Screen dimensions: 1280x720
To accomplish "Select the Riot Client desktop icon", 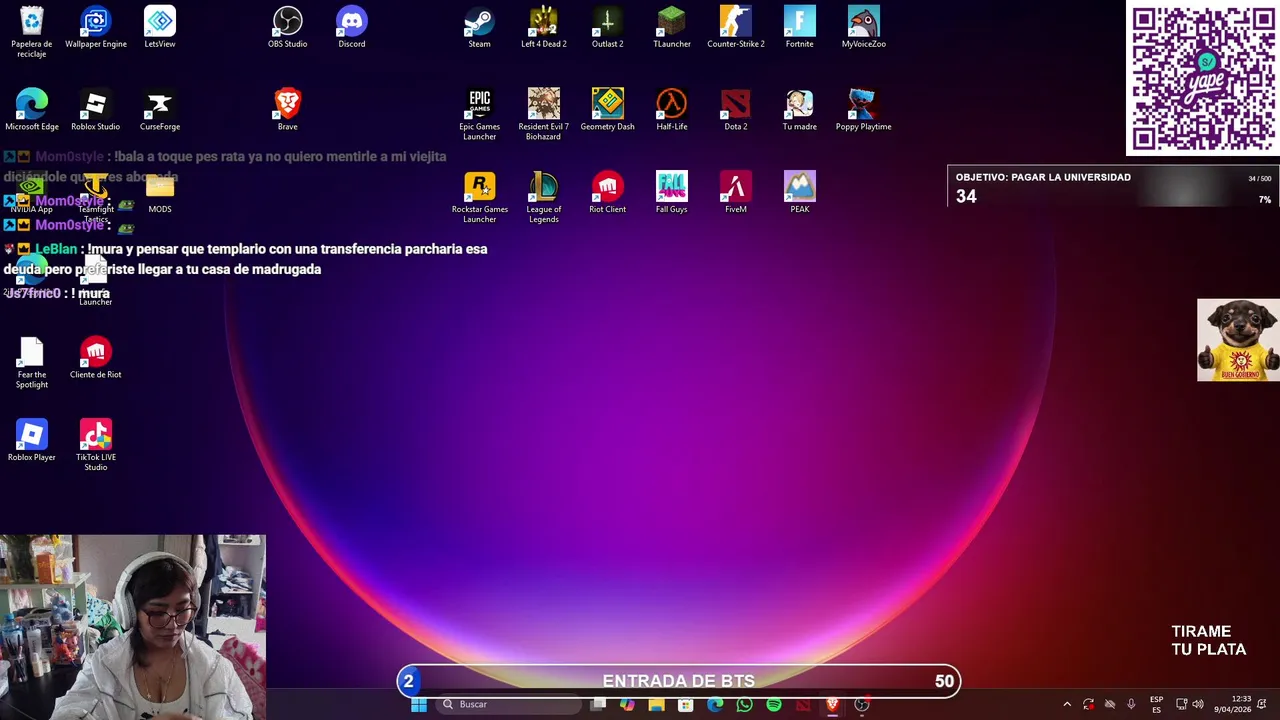I will point(608,193).
